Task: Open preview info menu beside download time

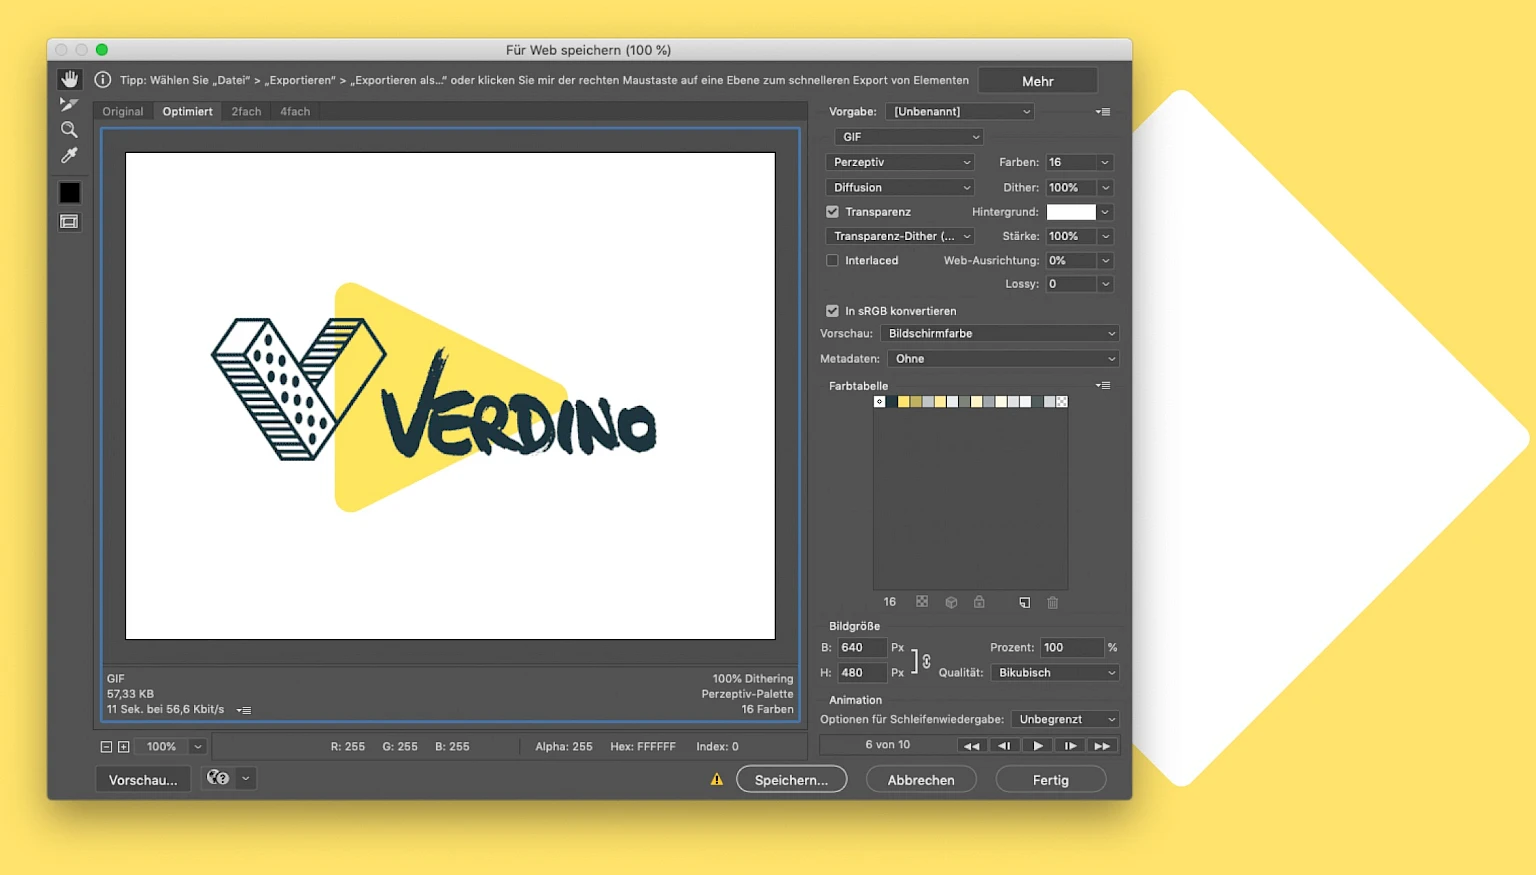Action: tap(244, 710)
